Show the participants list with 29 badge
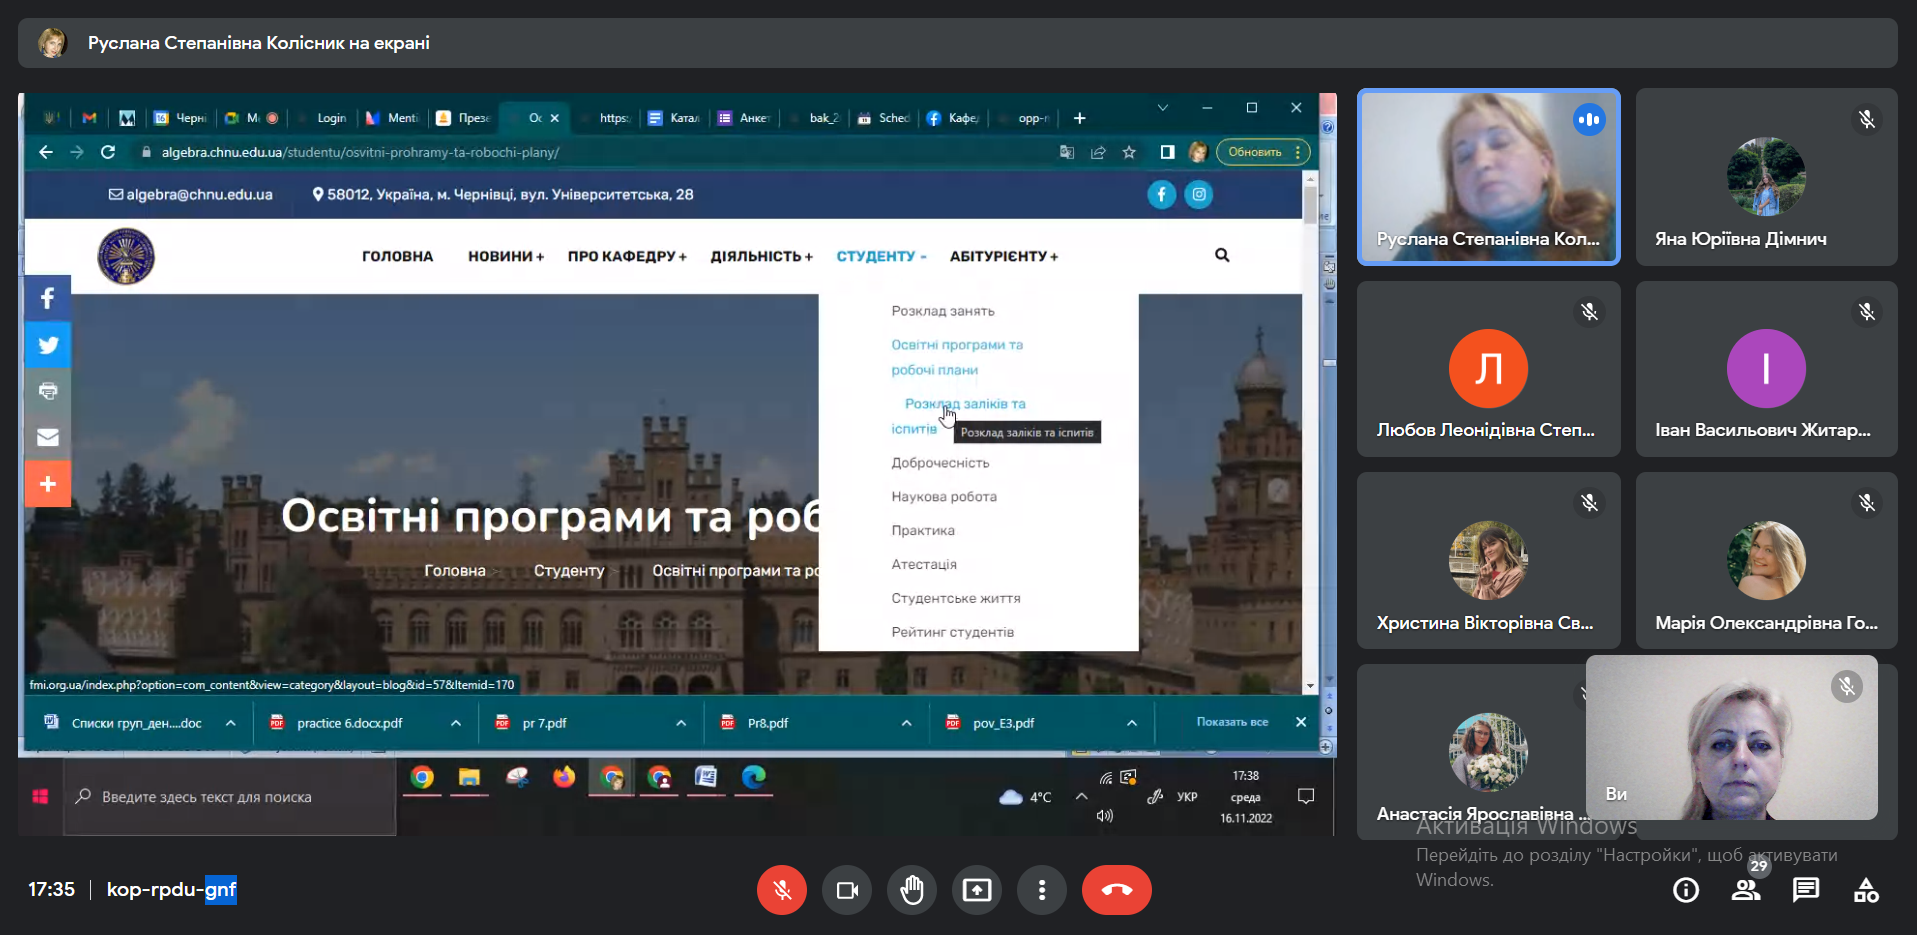This screenshot has height=935, width=1917. click(x=1746, y=890)
